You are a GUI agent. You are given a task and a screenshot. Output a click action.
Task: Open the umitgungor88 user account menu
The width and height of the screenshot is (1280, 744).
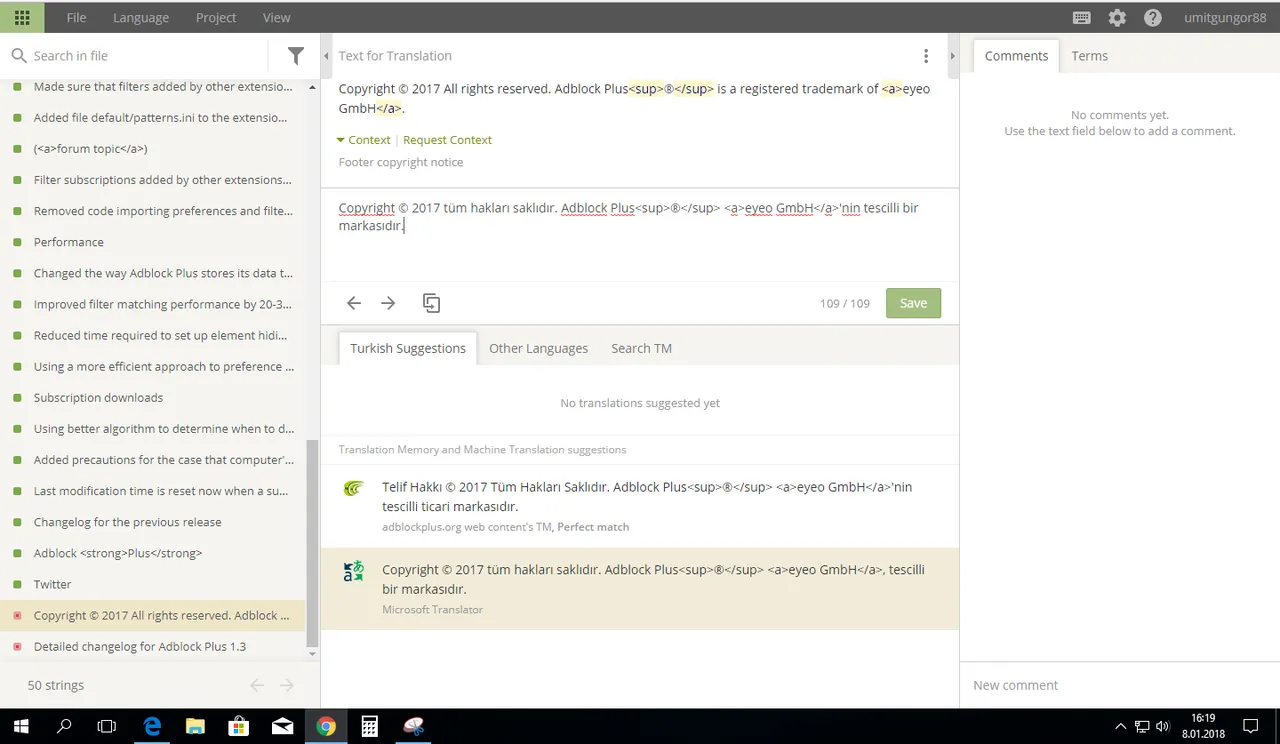tap(1225, 17)
